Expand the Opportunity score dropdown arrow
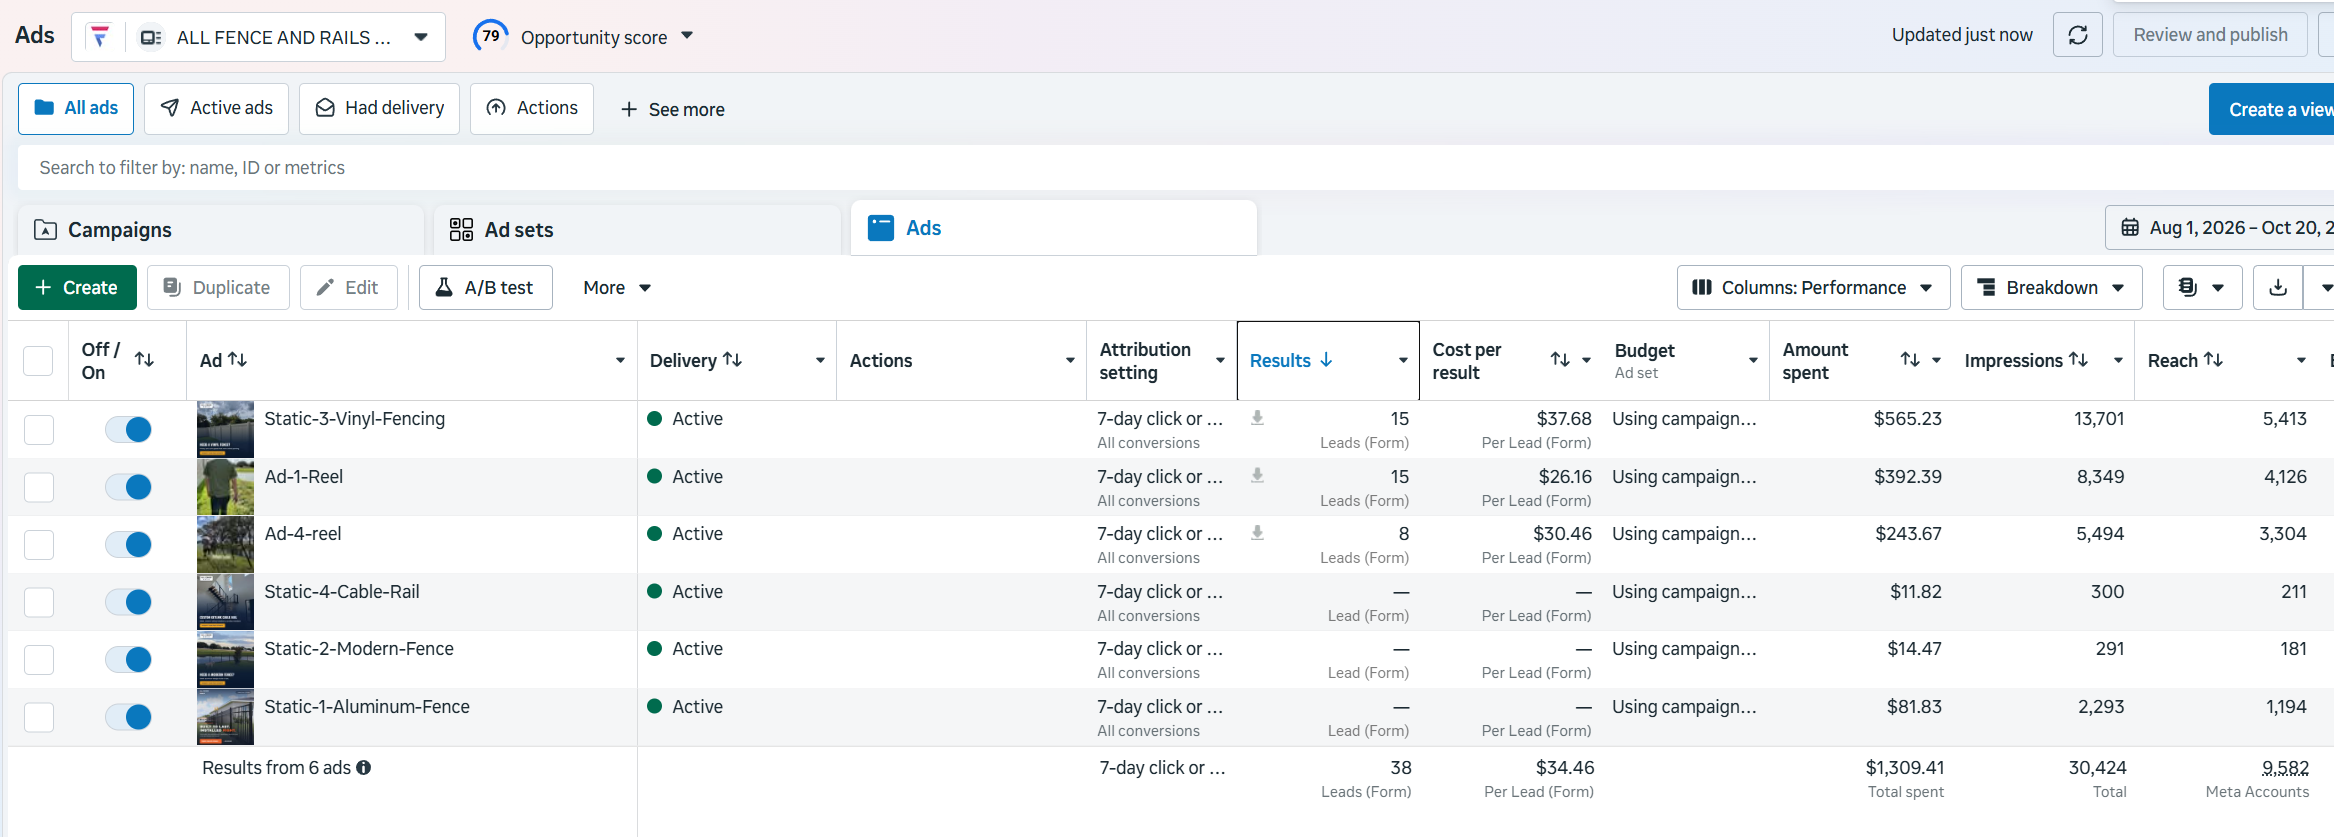Screen dimensions: 2334x837 click(687, 36)
